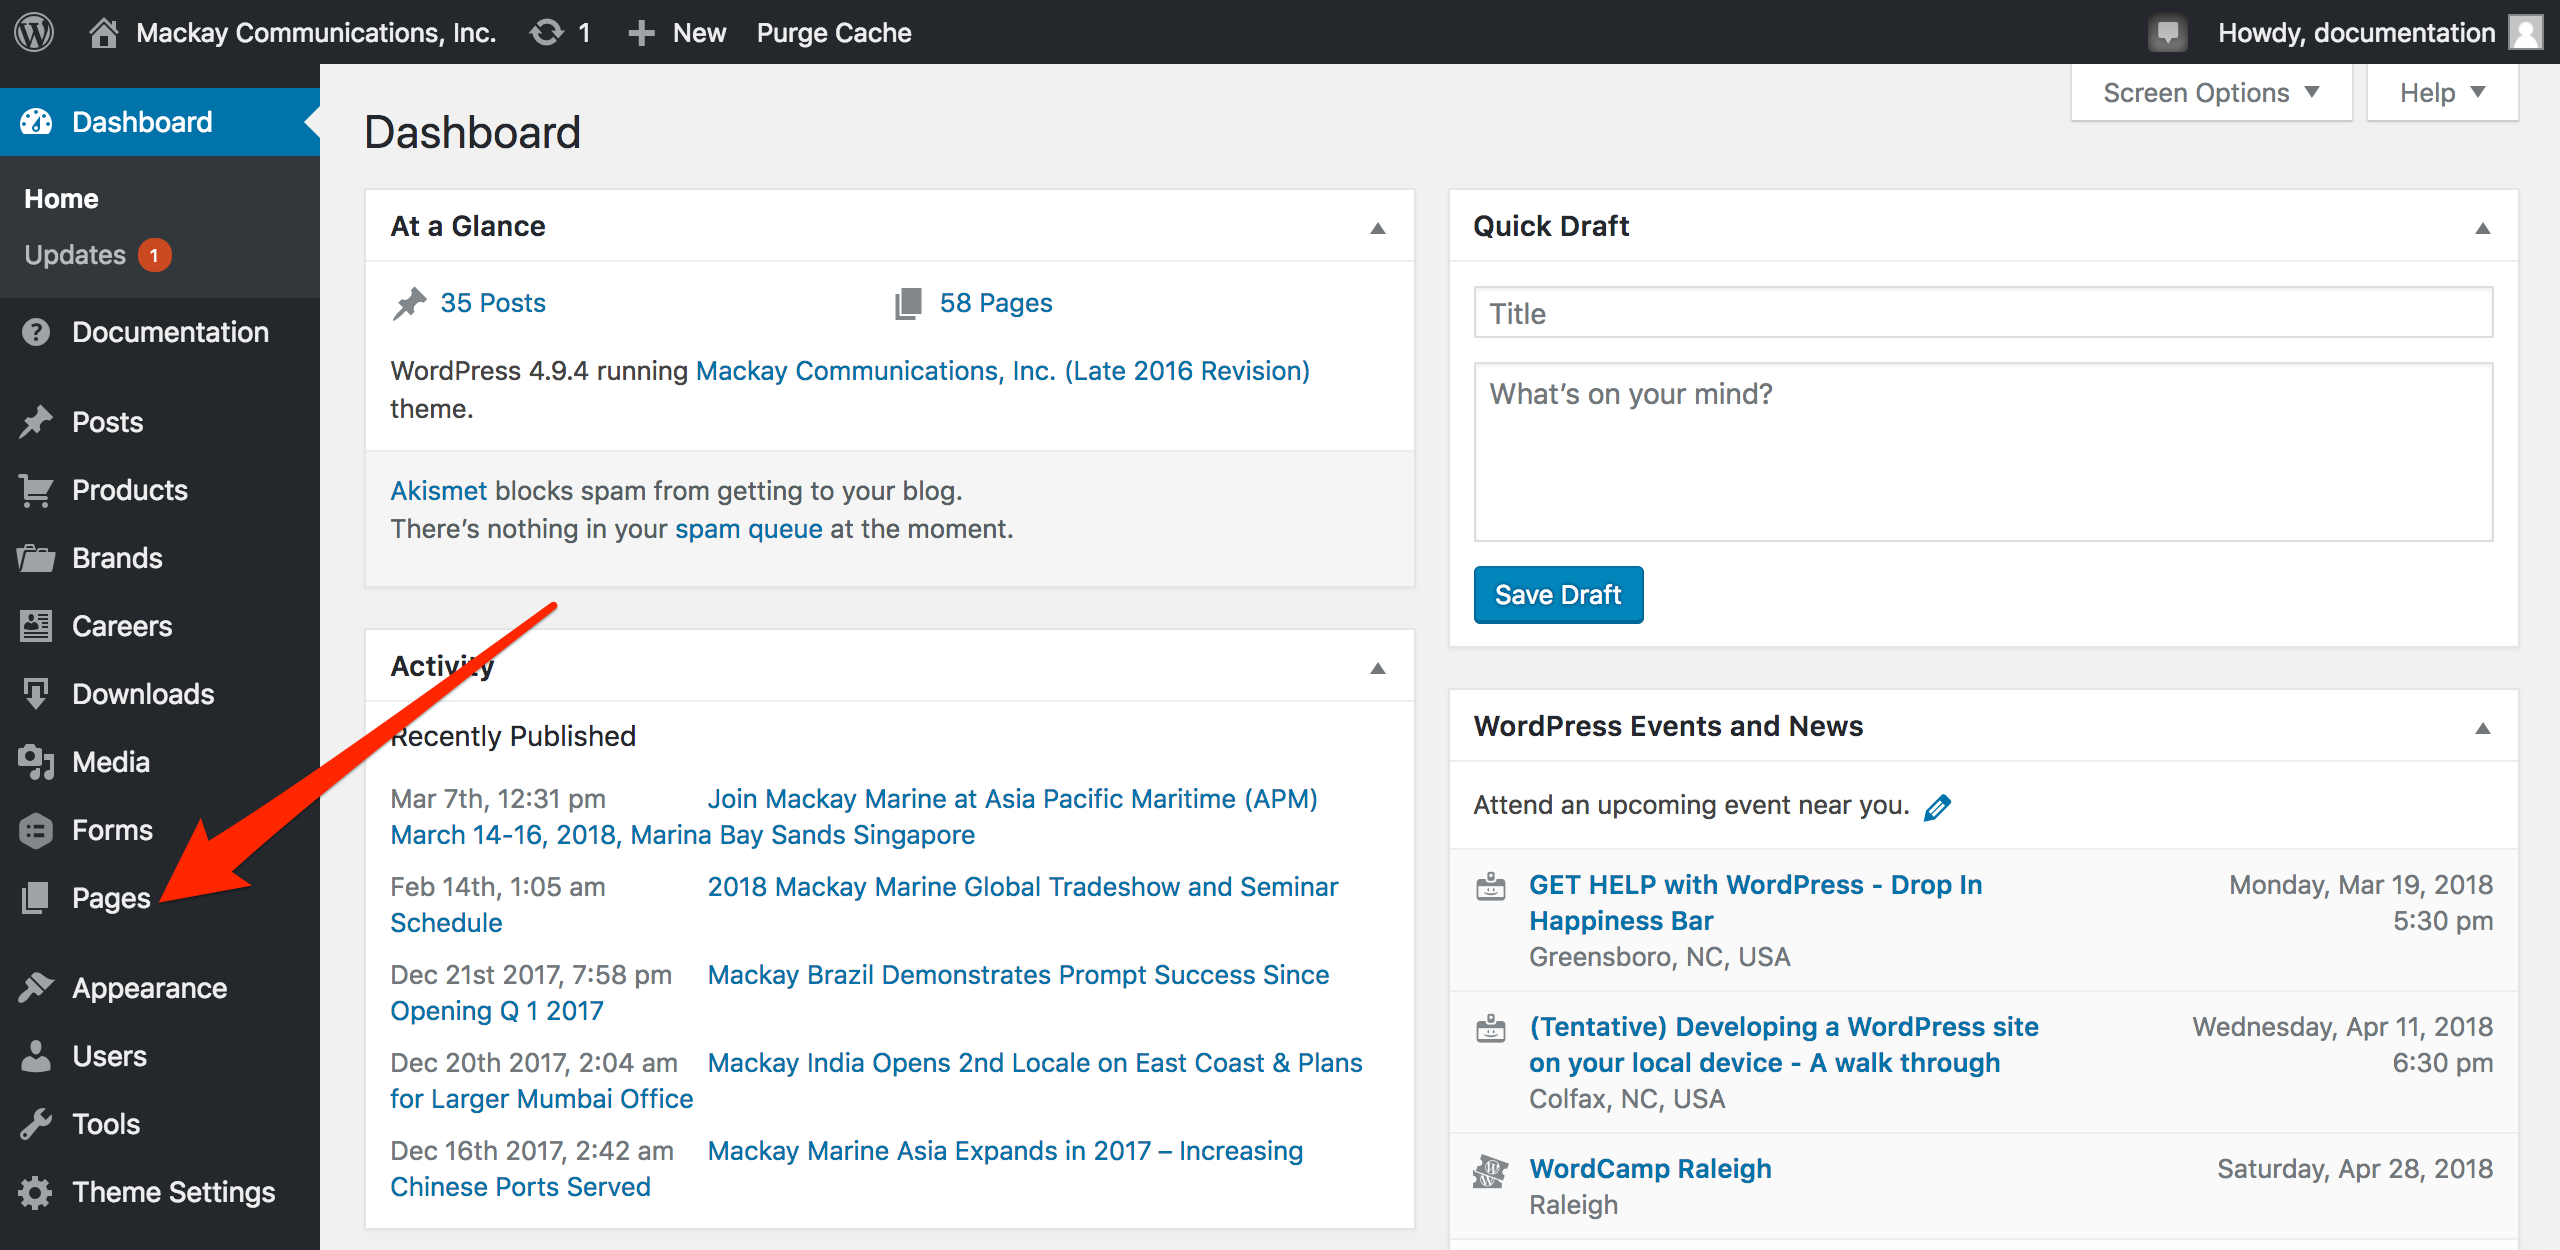Open the updates refresh icon

pos(547,32)
